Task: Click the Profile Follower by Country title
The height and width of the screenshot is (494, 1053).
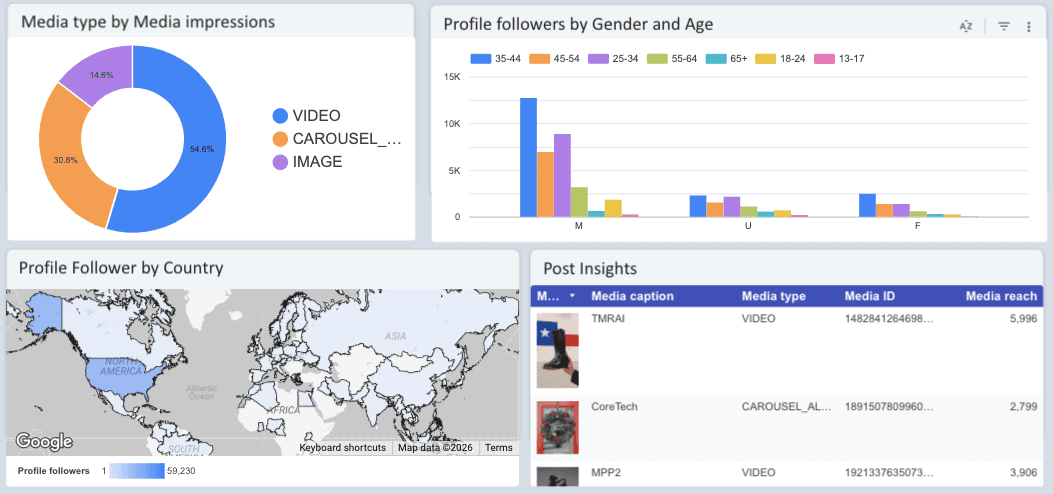Action: pos(121,268)
